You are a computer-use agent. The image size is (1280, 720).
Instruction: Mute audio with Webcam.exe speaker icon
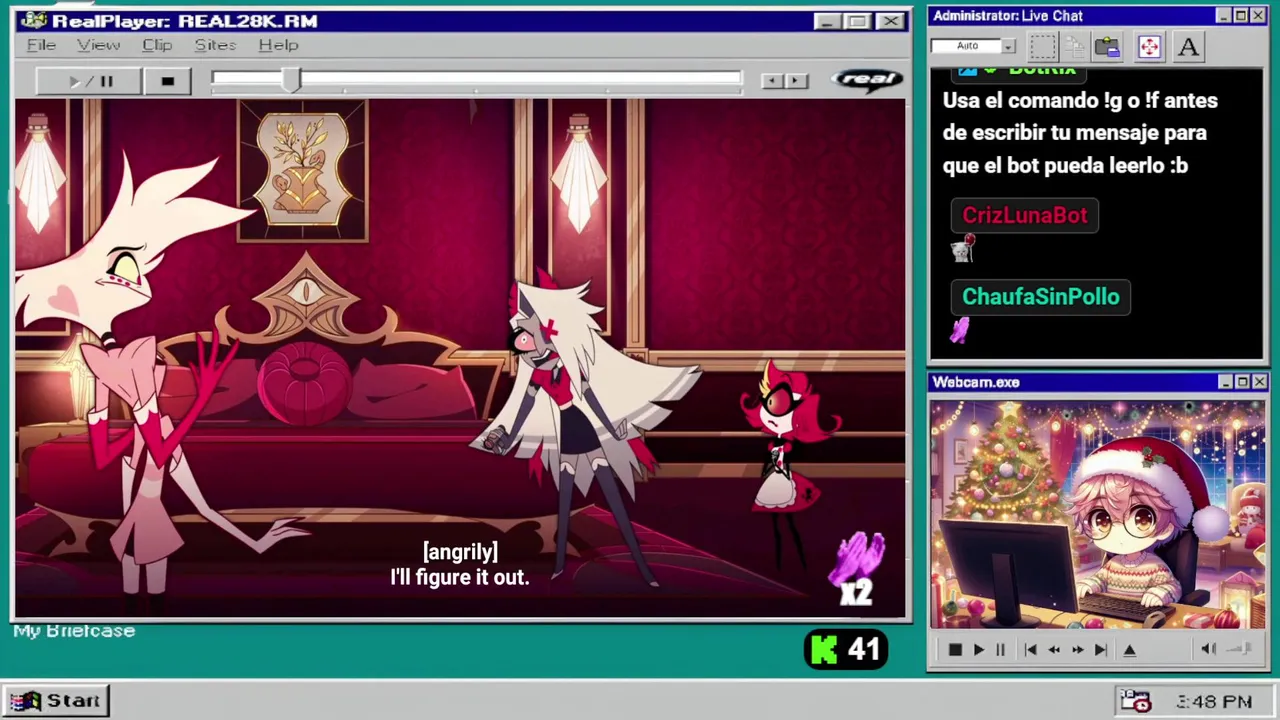(1208, 650)
